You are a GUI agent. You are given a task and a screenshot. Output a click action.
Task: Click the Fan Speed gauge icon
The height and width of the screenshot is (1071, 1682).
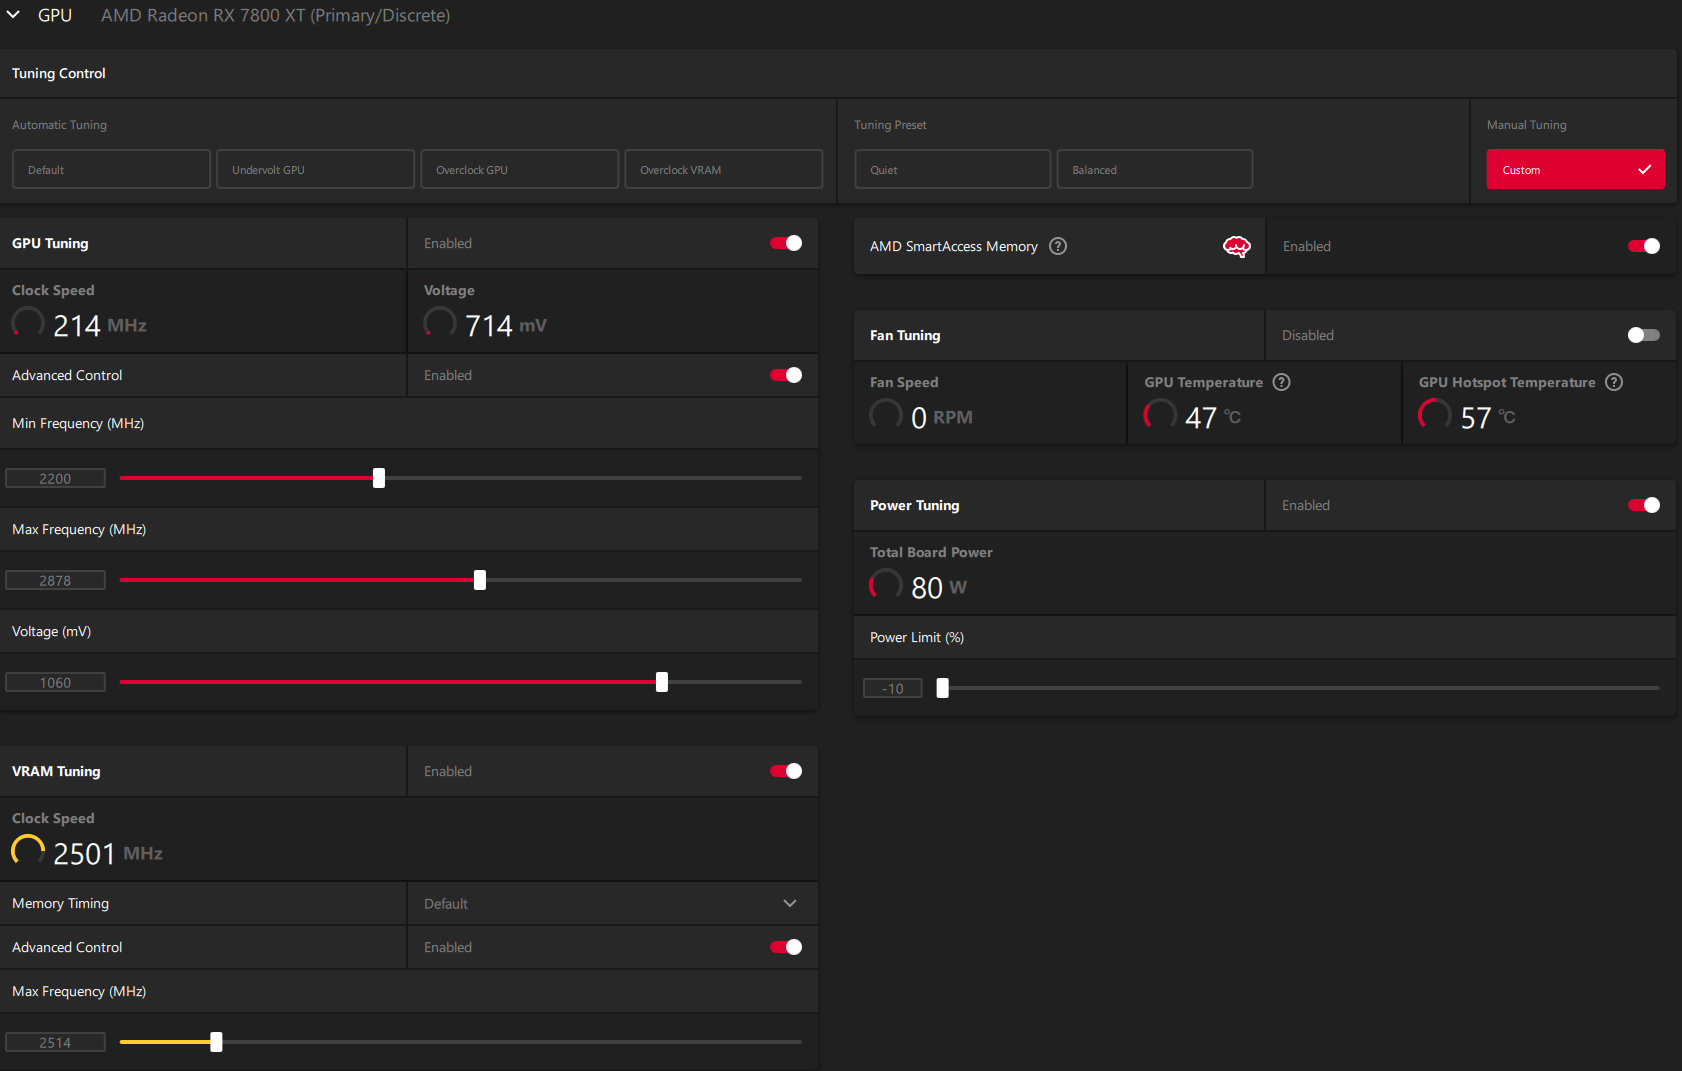886,415
